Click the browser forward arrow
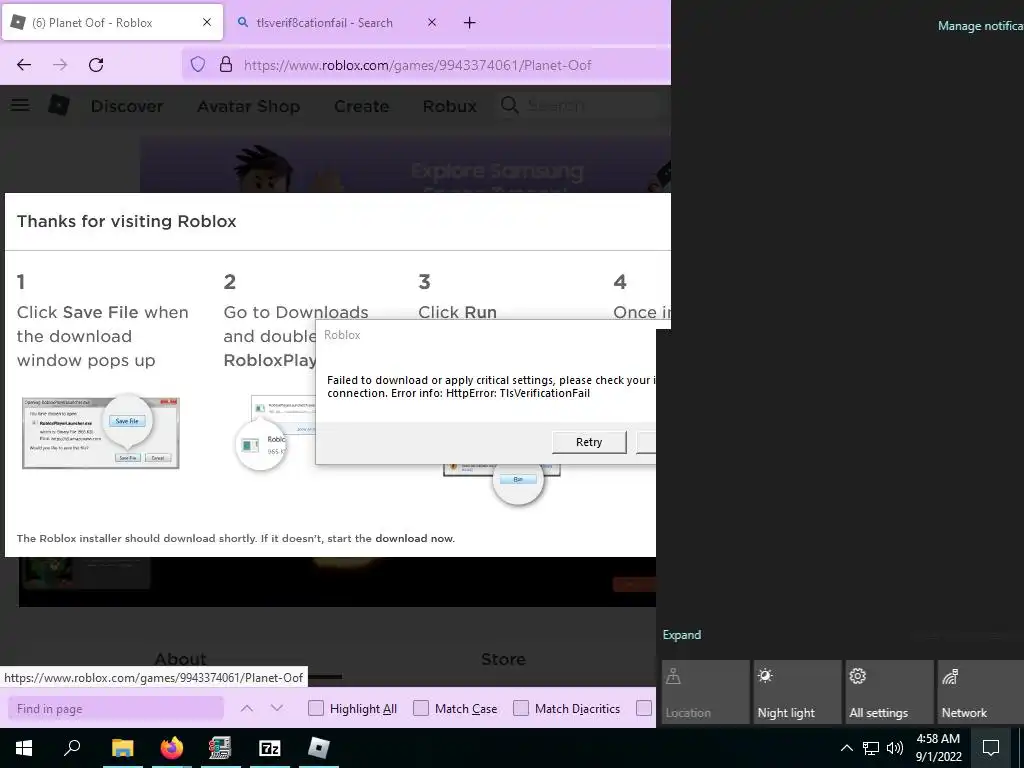1024x768 pixels. tap(60, 65)
